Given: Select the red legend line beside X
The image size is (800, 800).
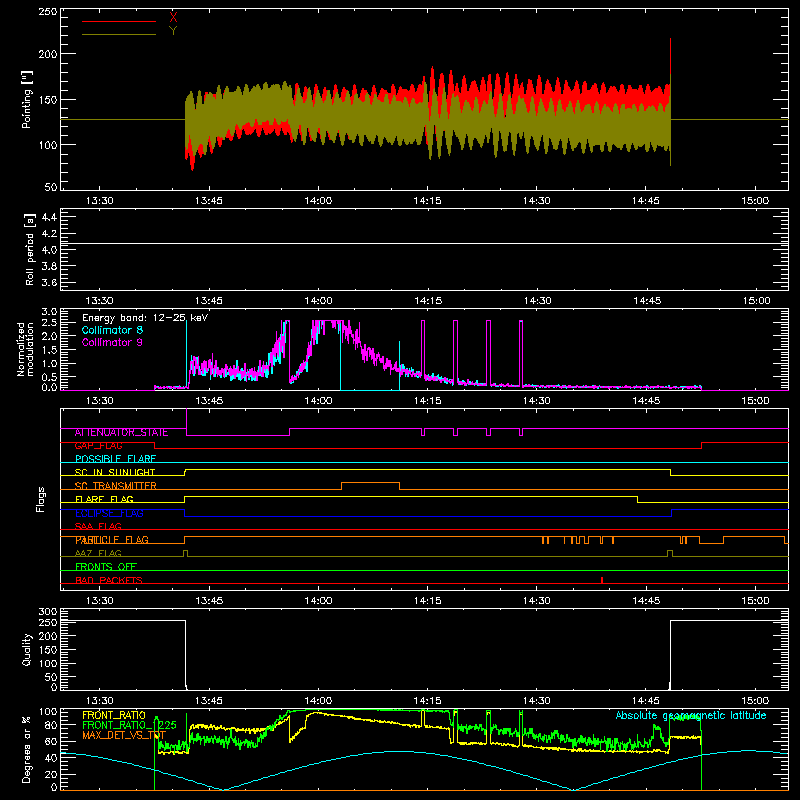Looking at the screenshot, I should click(119, 21).
